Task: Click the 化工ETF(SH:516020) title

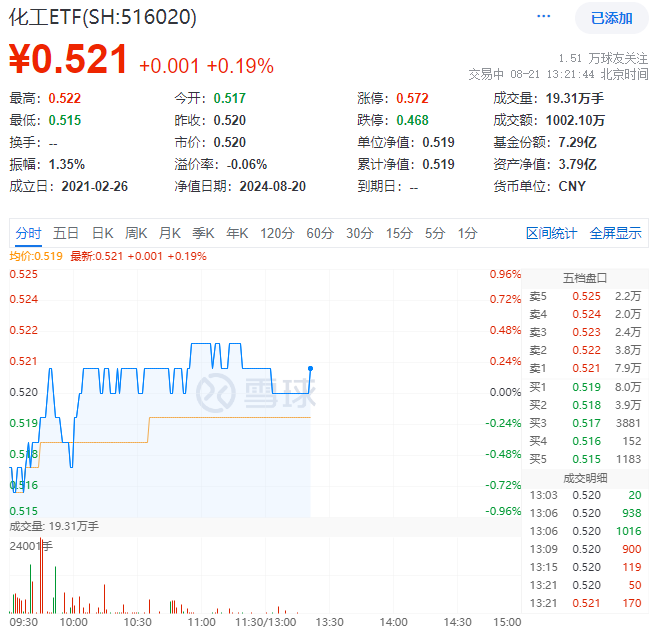Action: click(x=103, y=18)
